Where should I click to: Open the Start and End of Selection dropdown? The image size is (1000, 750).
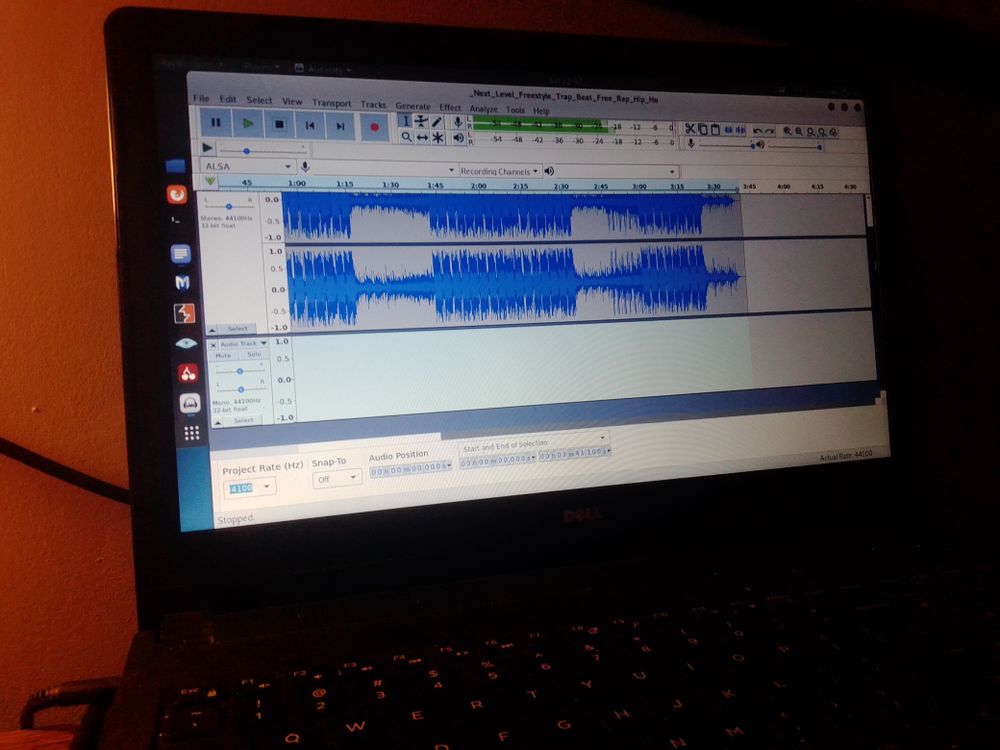tap(533, 443)
